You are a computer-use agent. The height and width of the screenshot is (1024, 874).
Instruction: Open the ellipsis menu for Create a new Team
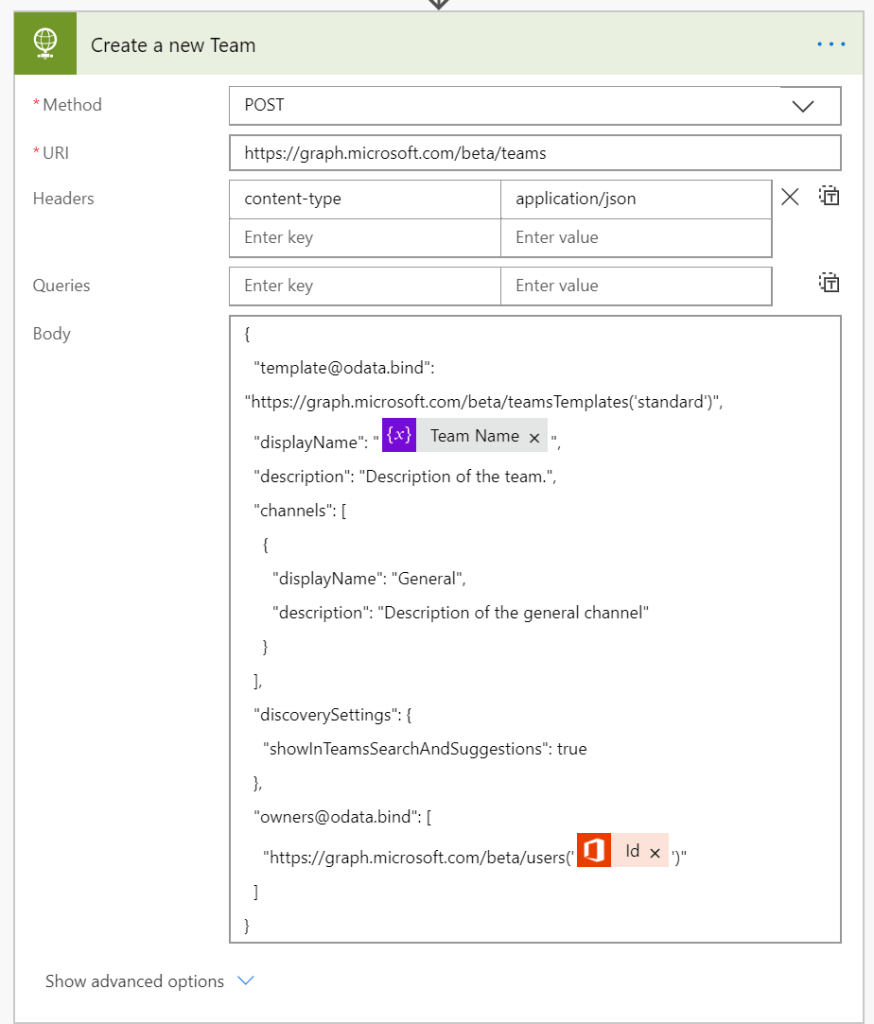[x=831, y=45]
